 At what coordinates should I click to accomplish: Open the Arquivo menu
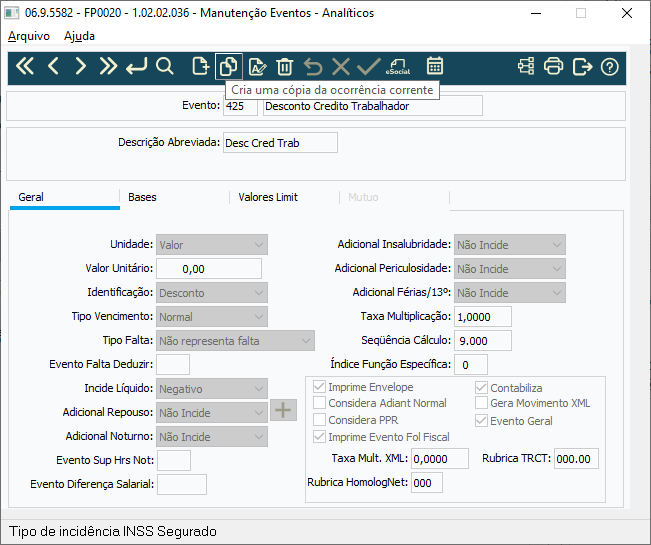click(x=29, y=35)
